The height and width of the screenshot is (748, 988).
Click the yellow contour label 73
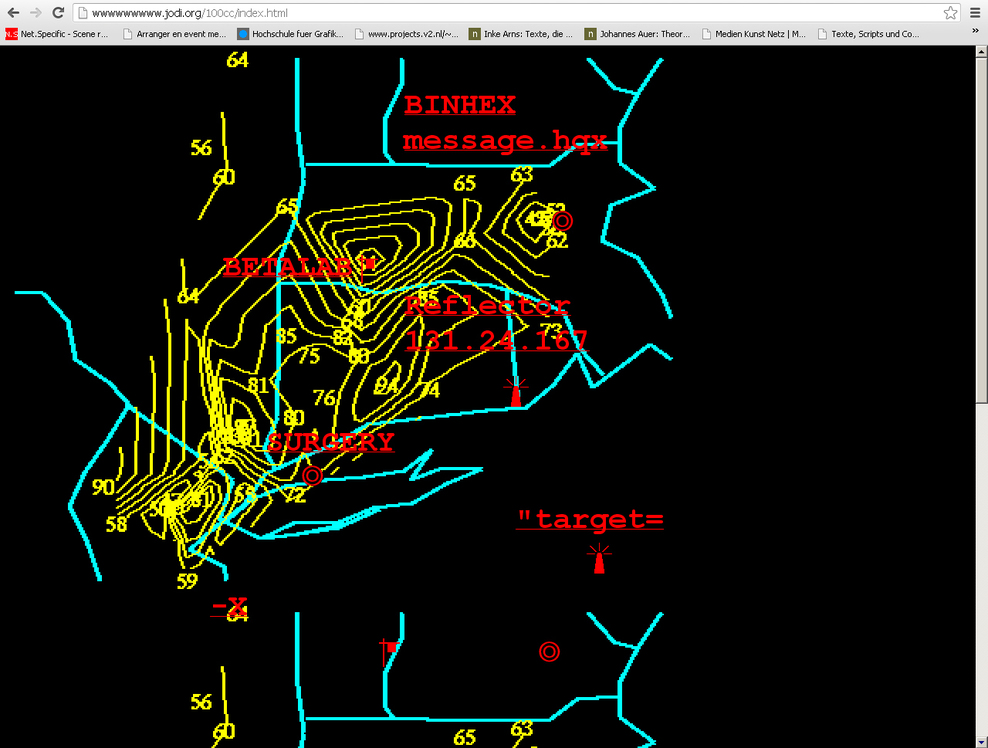550,329
